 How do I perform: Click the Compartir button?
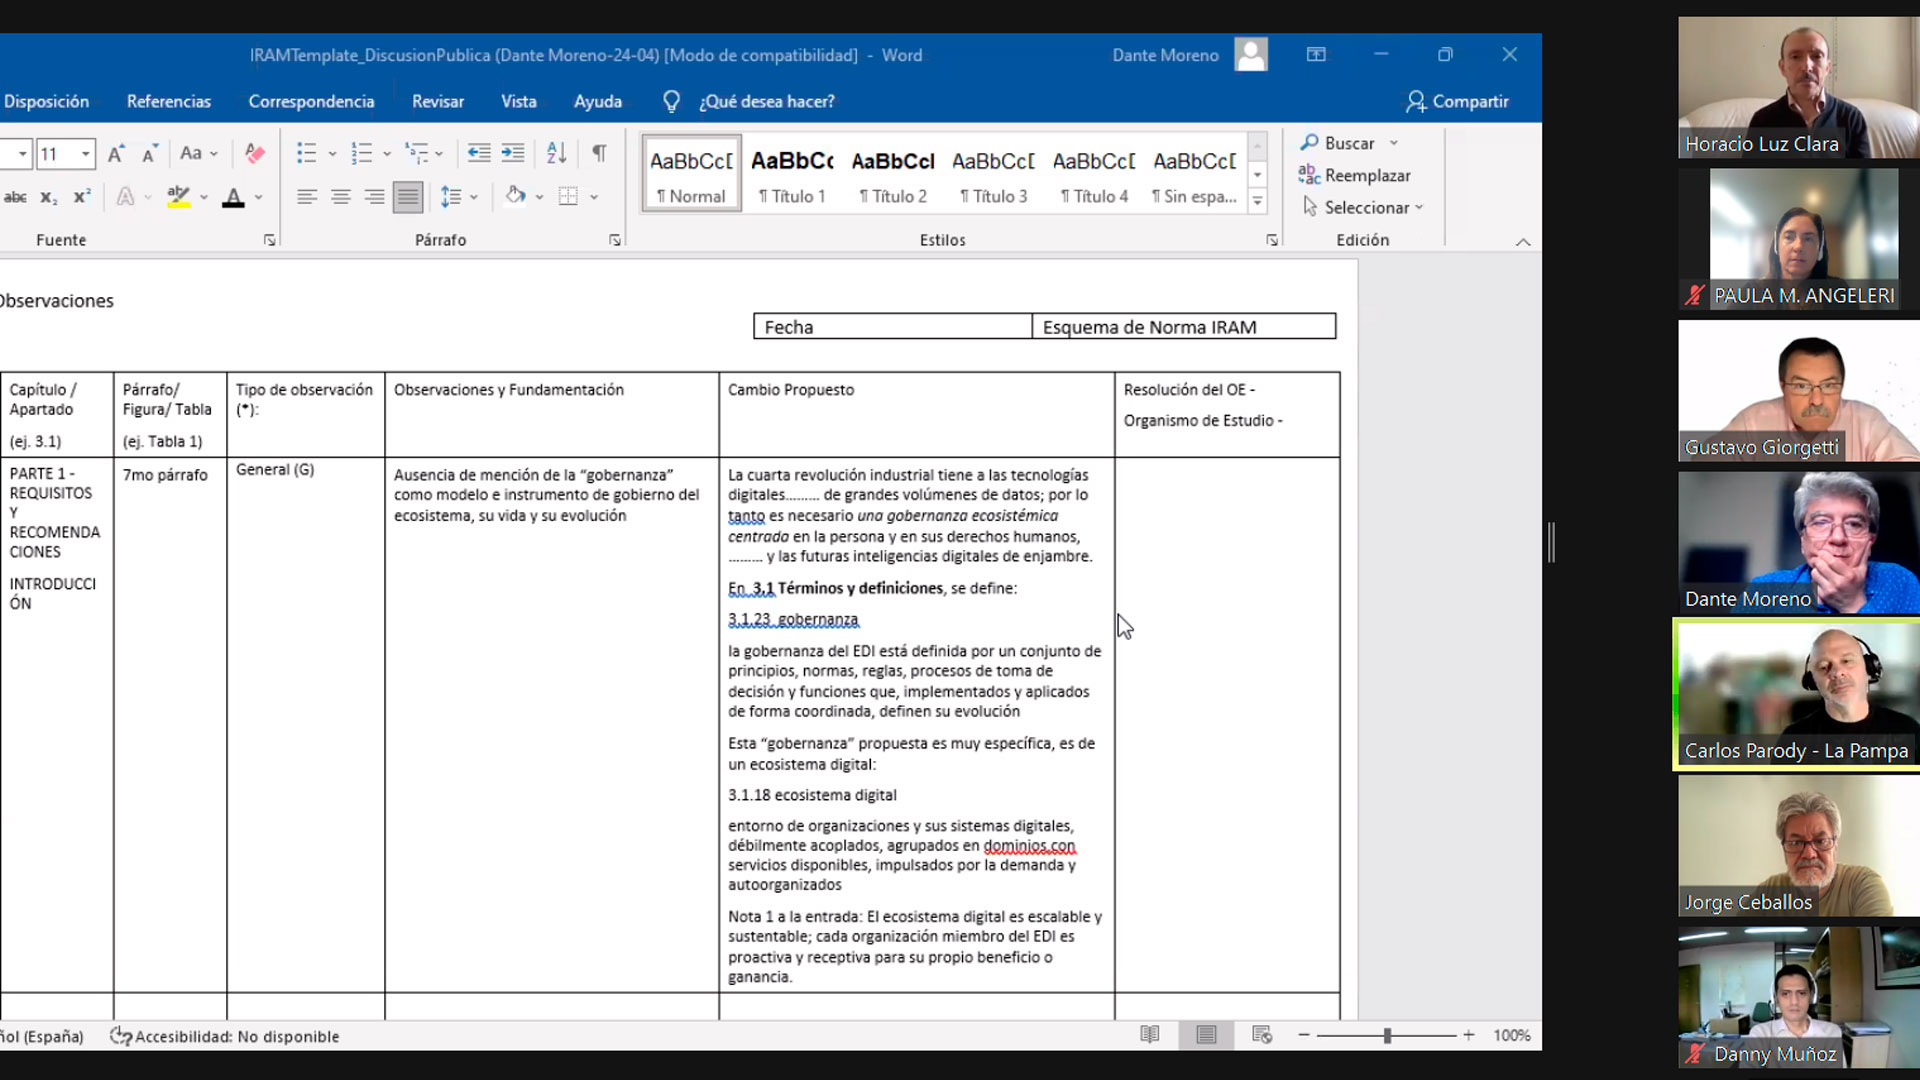pyautogui.click(x=1457, y=101)
